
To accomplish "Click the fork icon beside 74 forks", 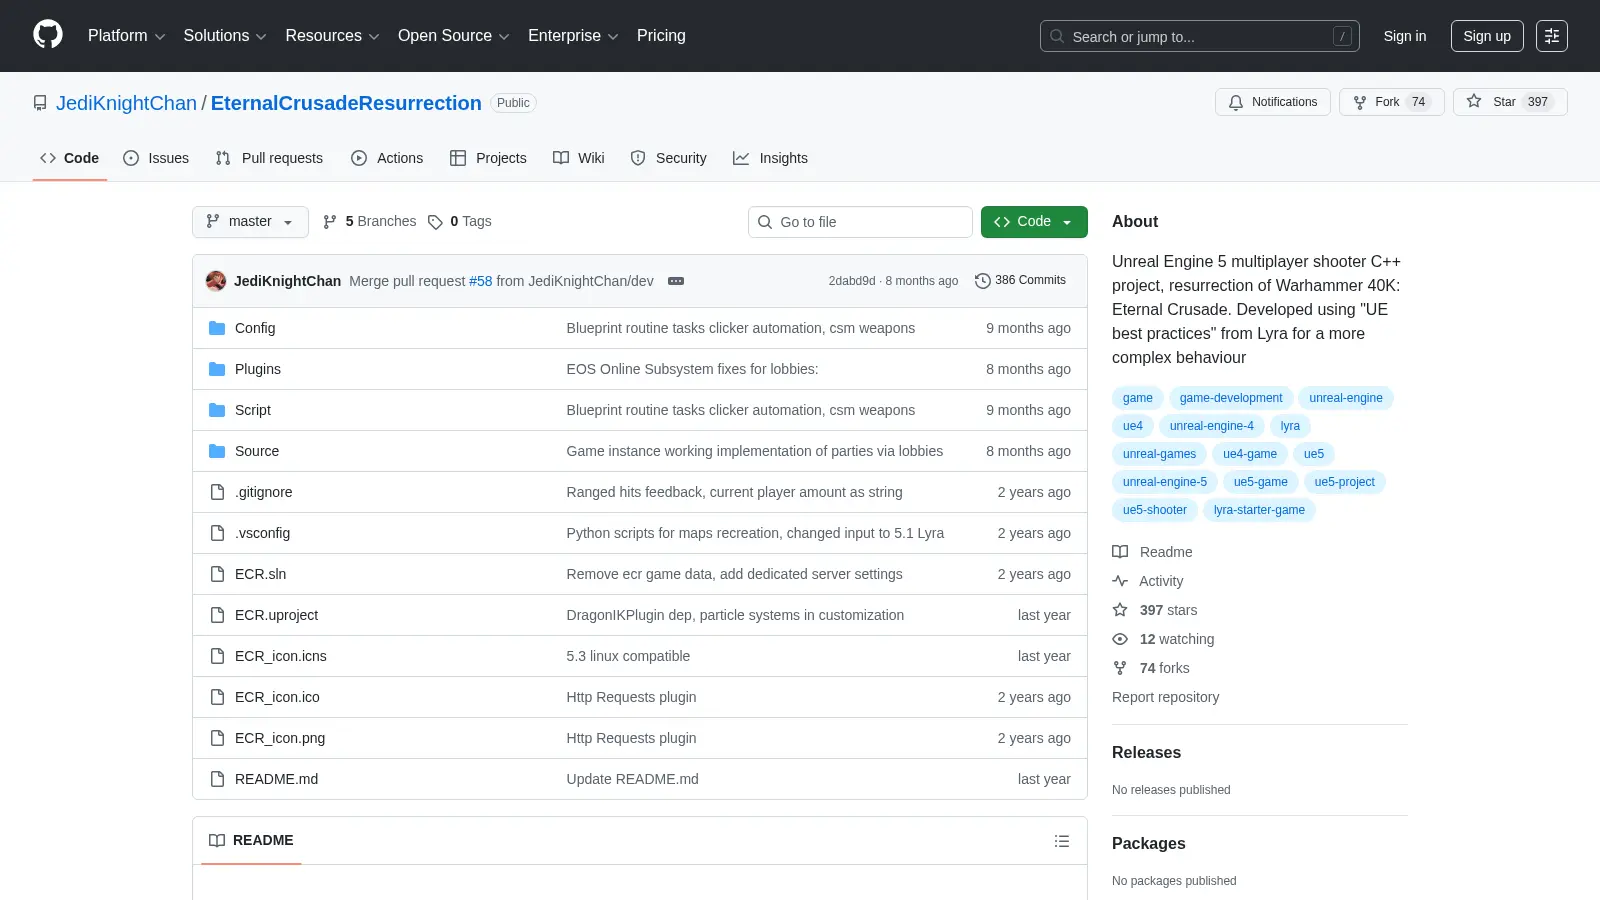I will click(x=1120, y=668).
